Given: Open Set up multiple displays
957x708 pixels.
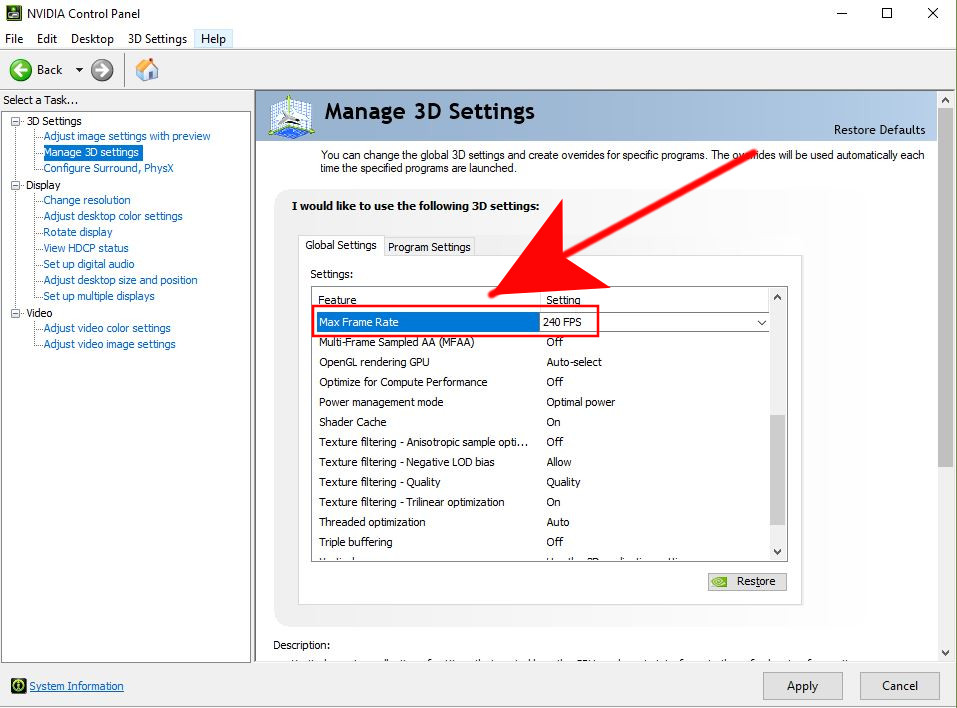Looking at the screenshot, I should [x=99, y=296].
